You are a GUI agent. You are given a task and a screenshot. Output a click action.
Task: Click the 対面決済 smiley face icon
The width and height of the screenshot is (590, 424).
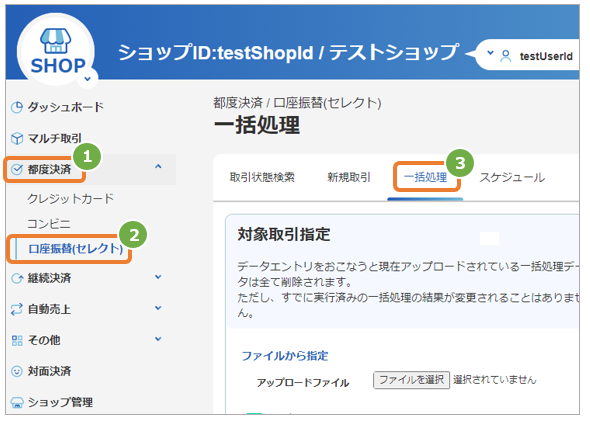pyautogui.click(x=17, y=371)
